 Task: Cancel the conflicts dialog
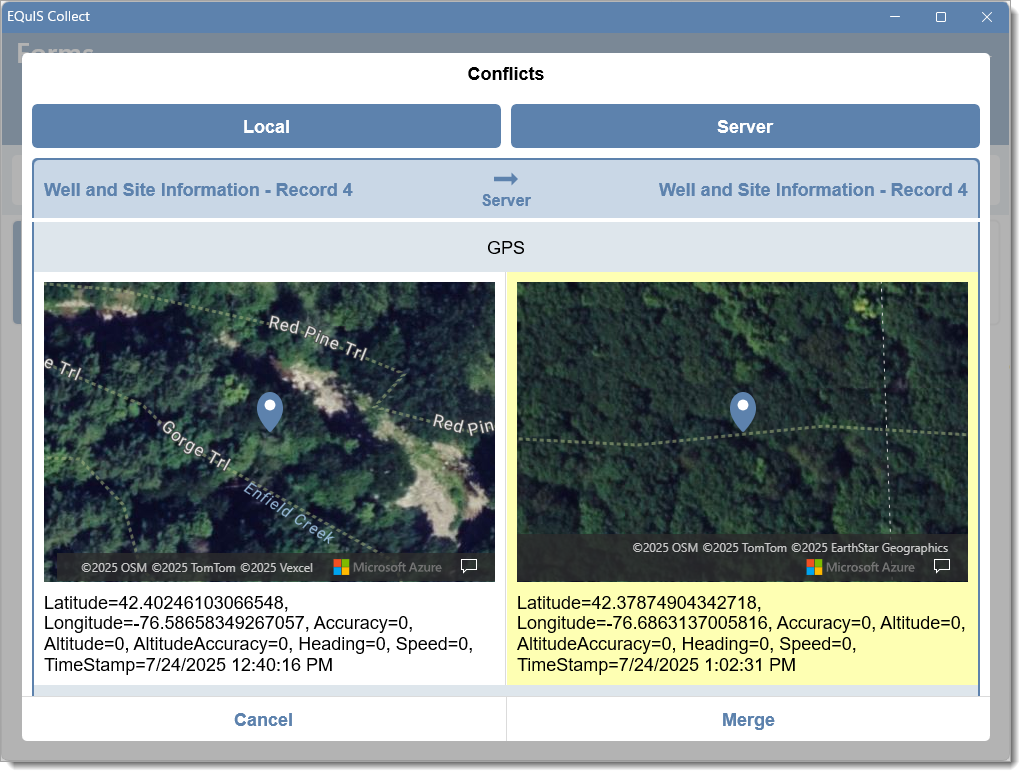264,719
